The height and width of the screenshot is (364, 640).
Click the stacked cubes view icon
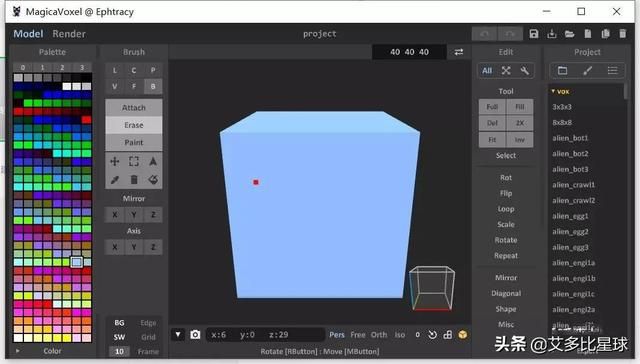coord(448,335)
